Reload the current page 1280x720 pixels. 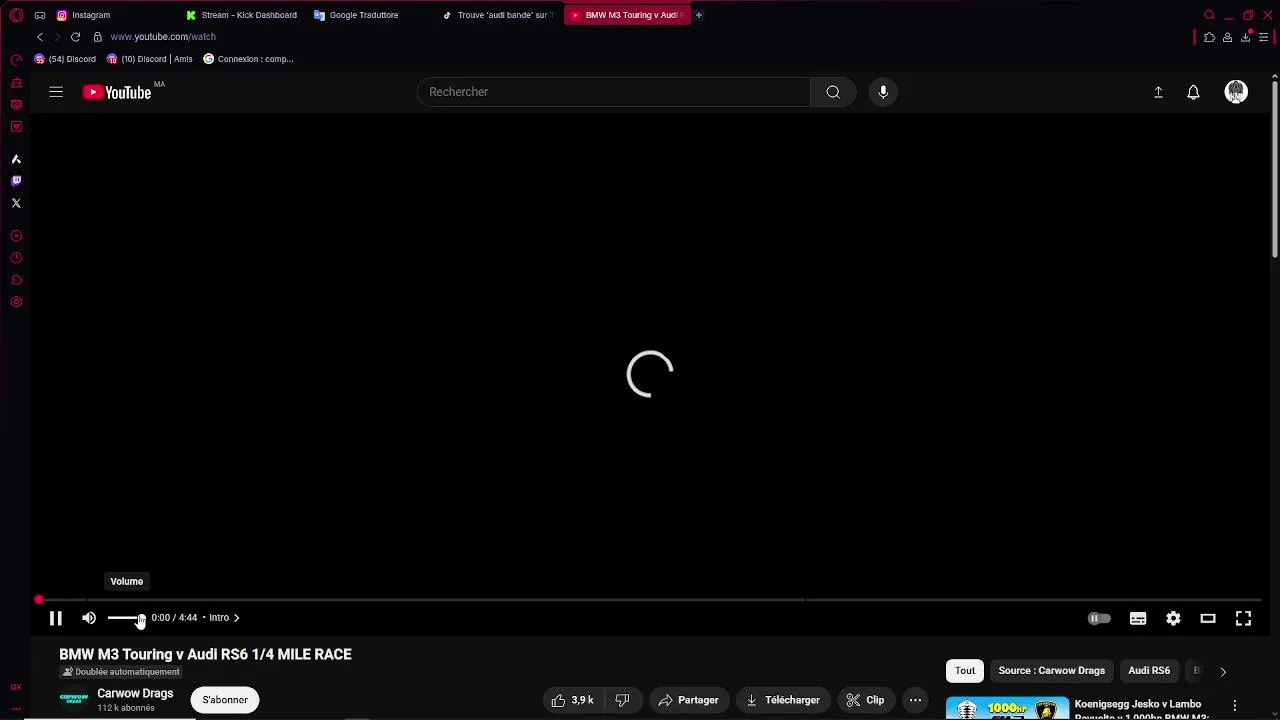75,37
